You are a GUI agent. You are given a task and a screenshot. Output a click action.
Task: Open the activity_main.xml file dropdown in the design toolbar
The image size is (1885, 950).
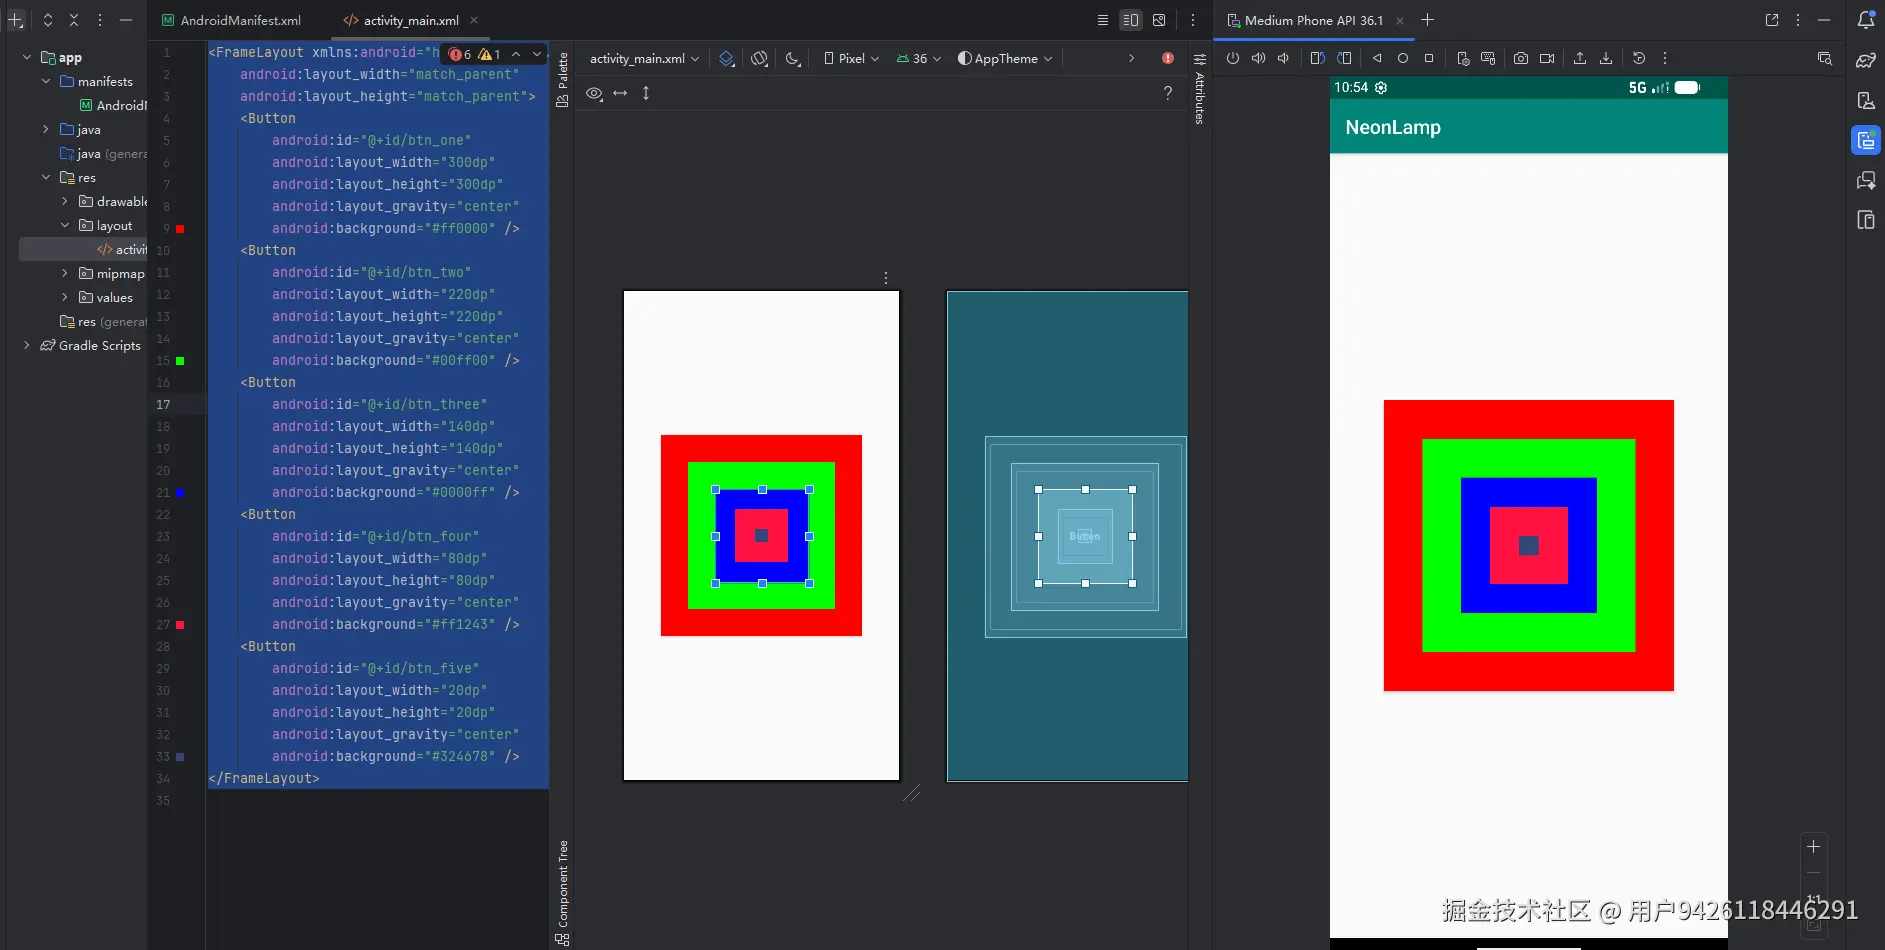tap(644, 59)
